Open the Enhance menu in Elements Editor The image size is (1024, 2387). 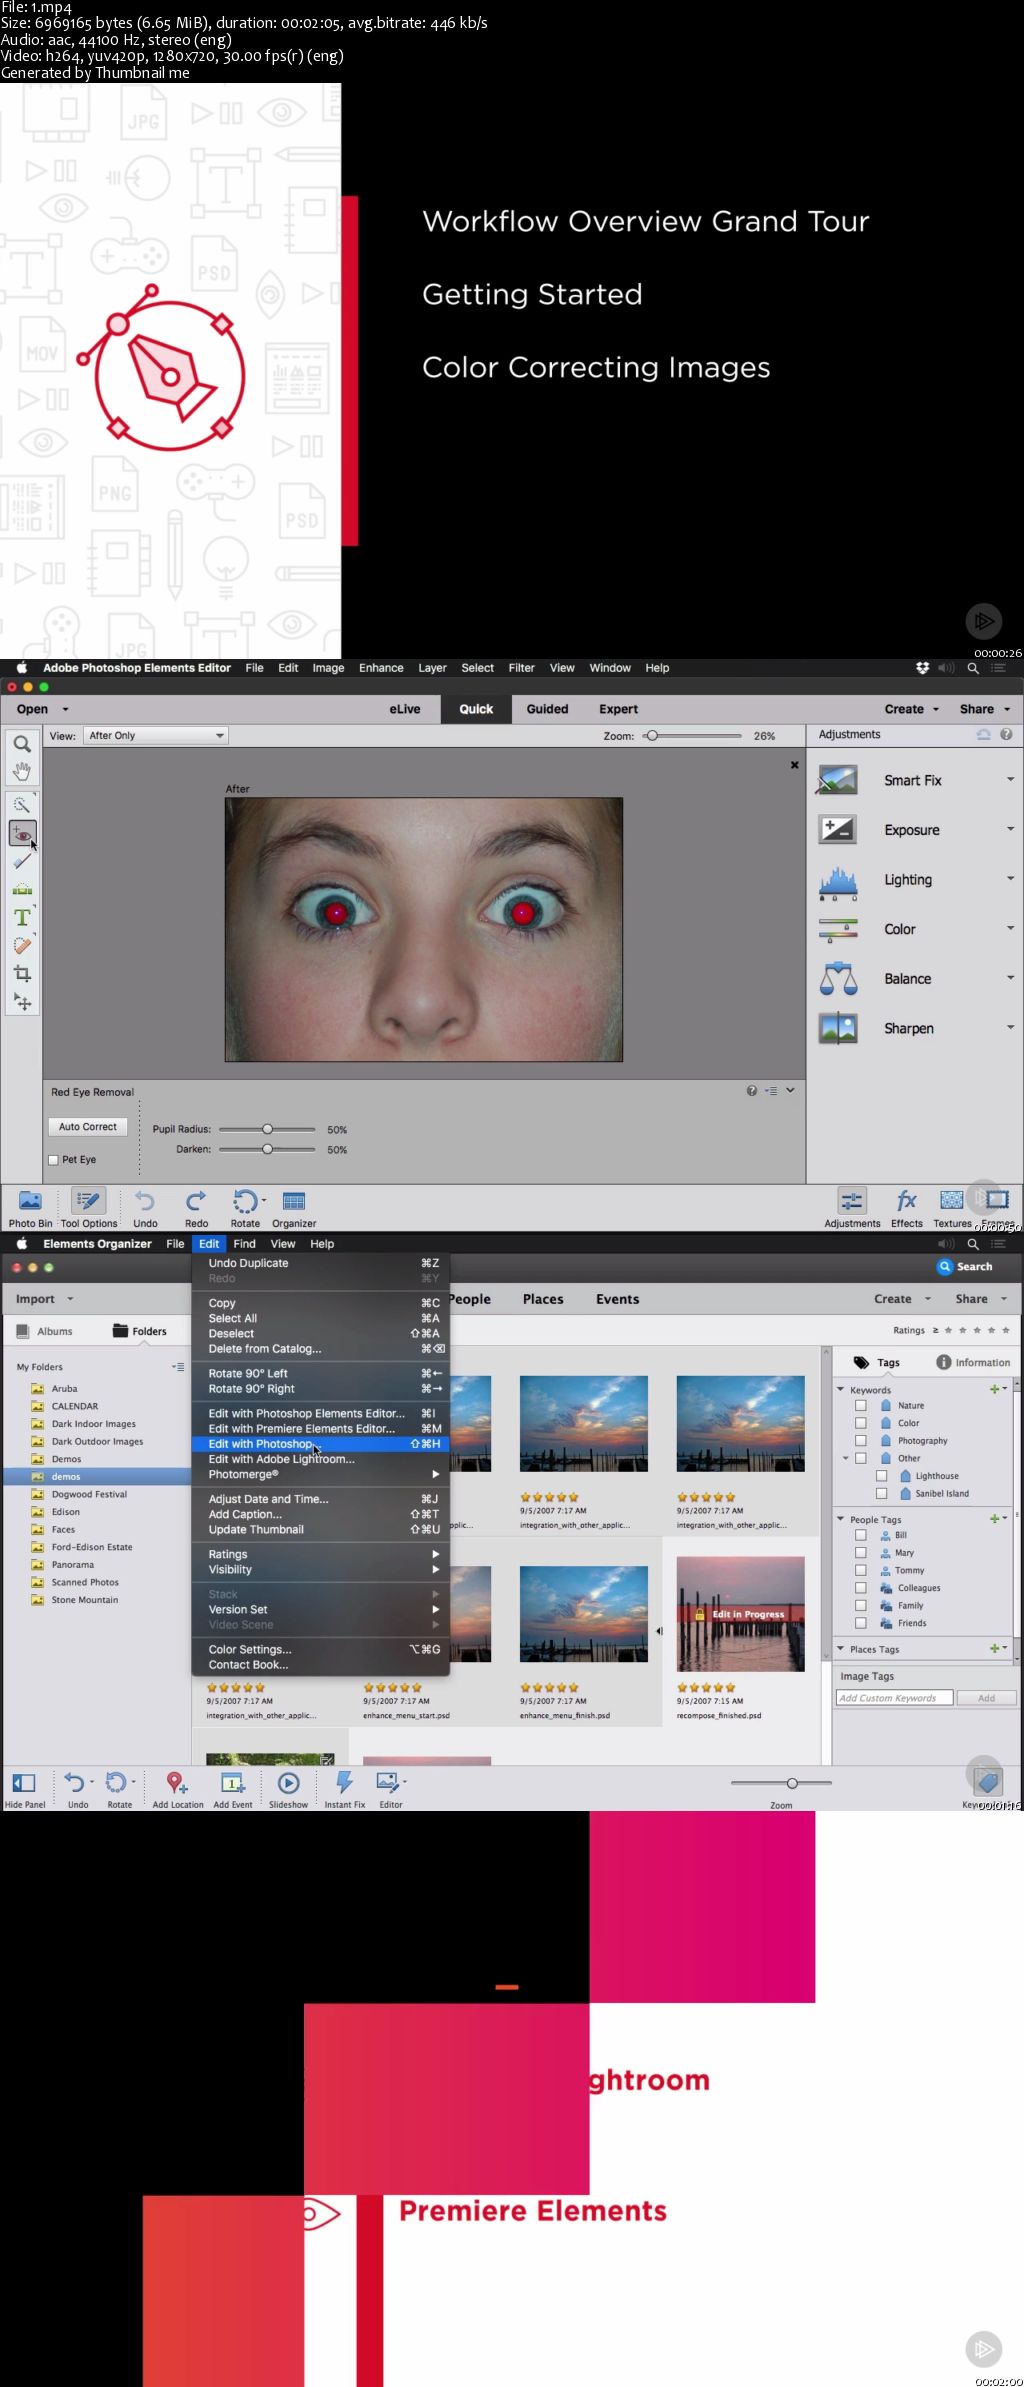[381, 668]
